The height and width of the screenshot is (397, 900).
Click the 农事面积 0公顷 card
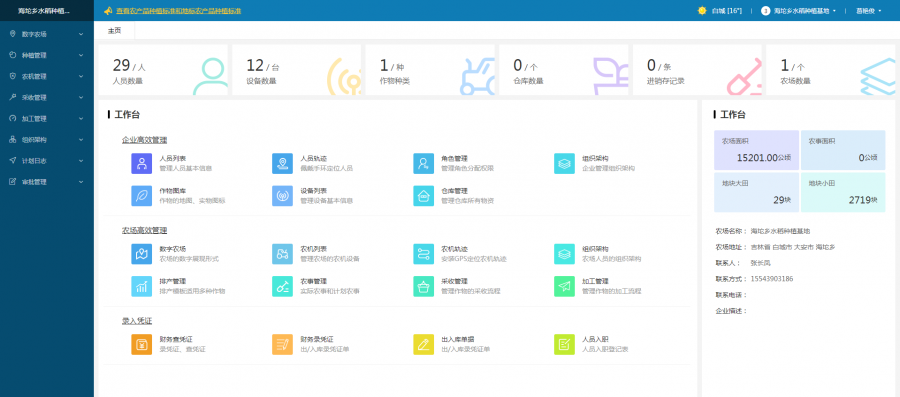(x=843, y=150)
